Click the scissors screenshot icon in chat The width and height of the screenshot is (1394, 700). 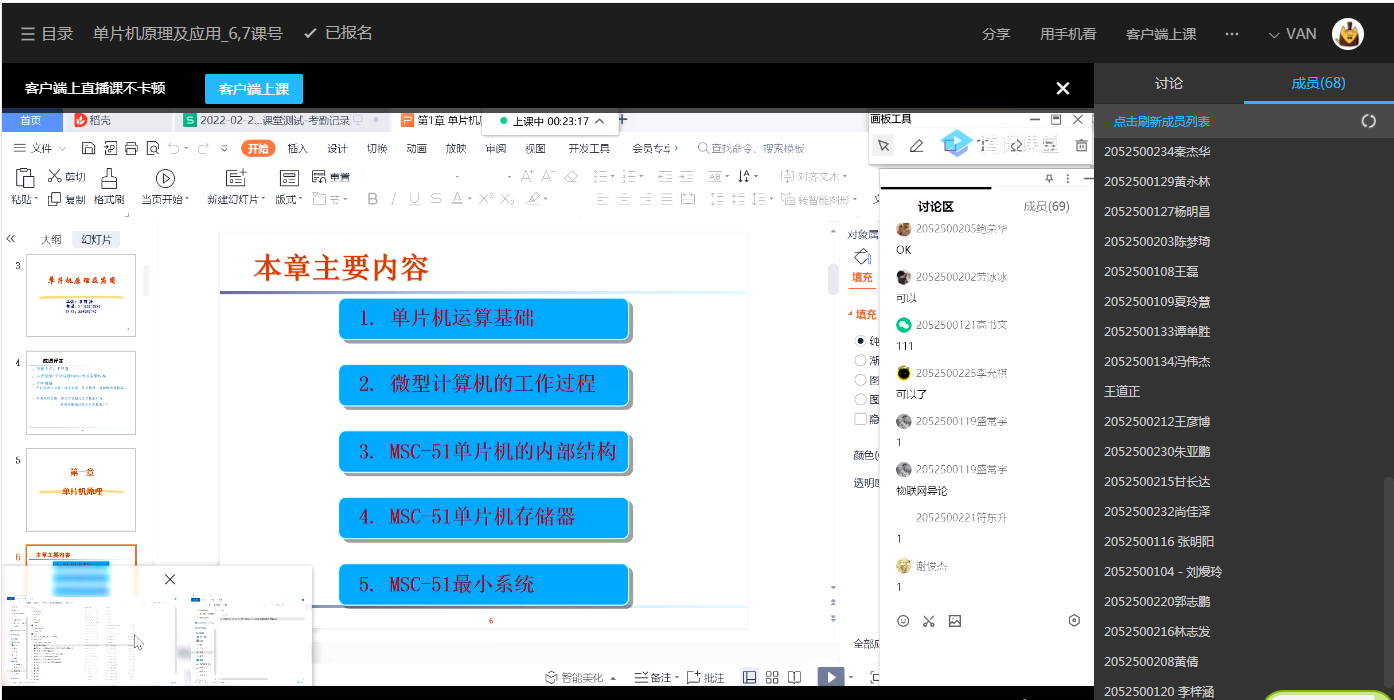929,621
